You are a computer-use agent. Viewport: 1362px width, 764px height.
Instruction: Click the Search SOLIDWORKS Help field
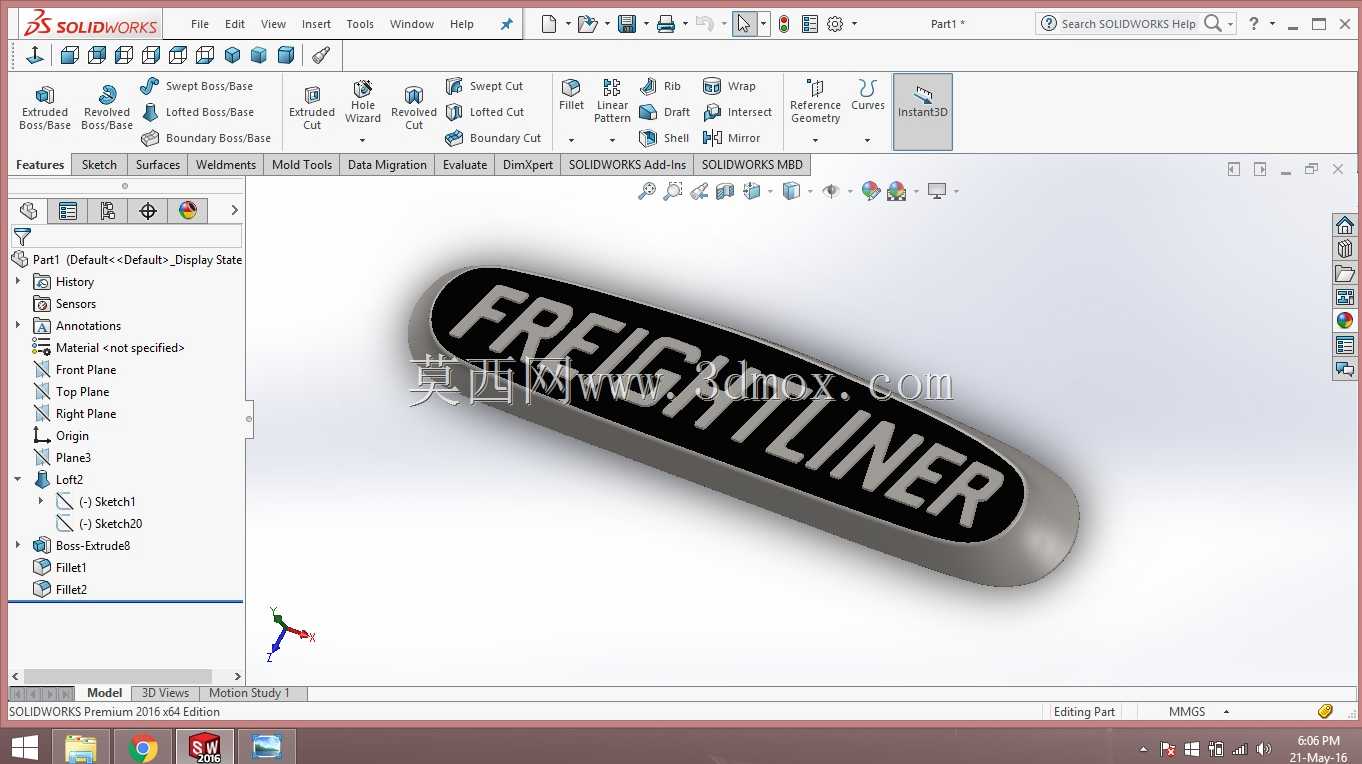click(1128, 24)
